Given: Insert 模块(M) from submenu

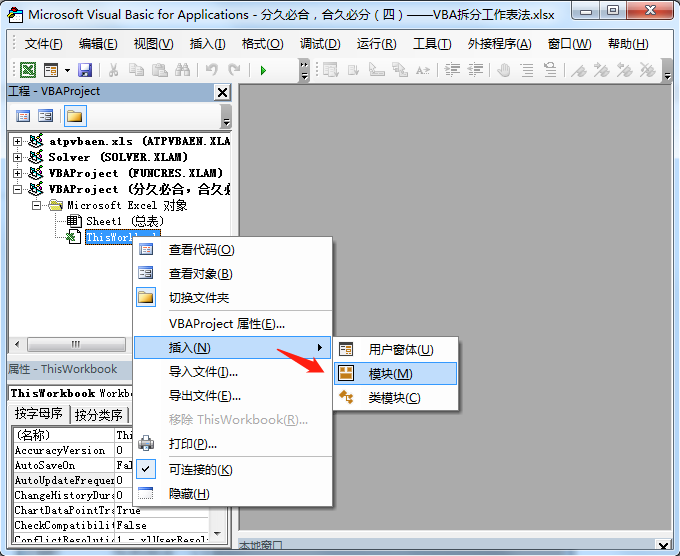Looking at the screenshot, I should click(396, 373).
